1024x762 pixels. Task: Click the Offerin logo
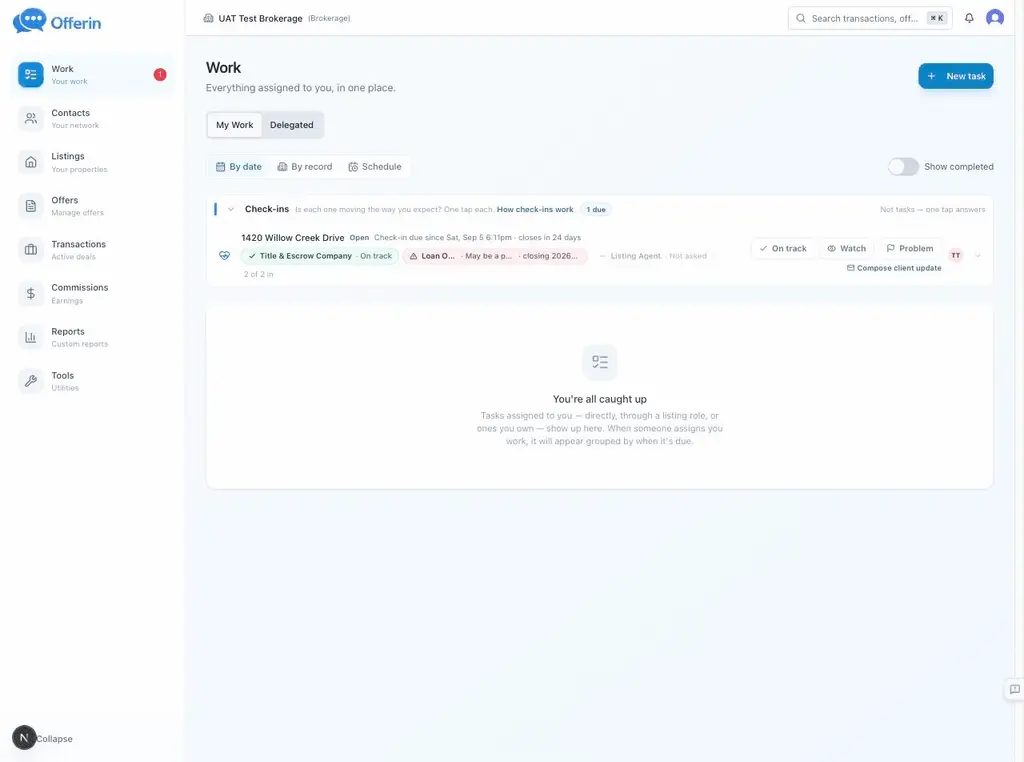57,22
